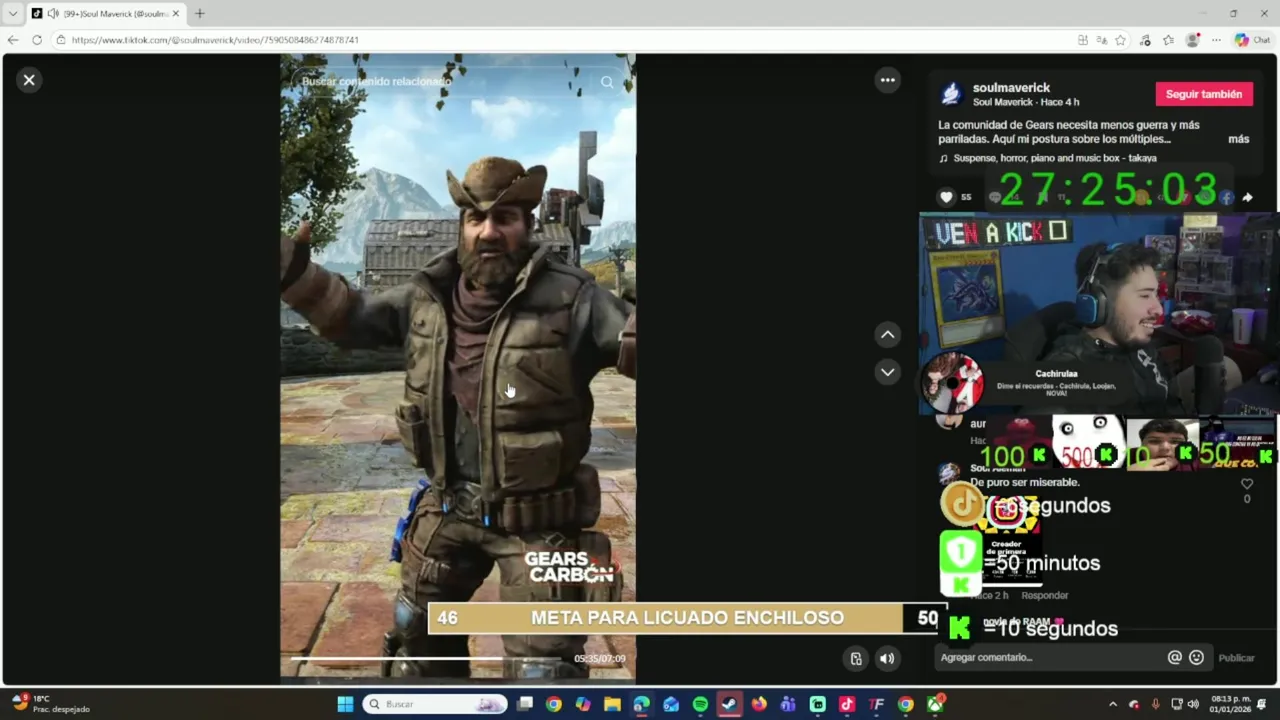Open the soulmaverick profile name
The height and width of the screenshot is (720, 1280).
(x=1011, y=88)
